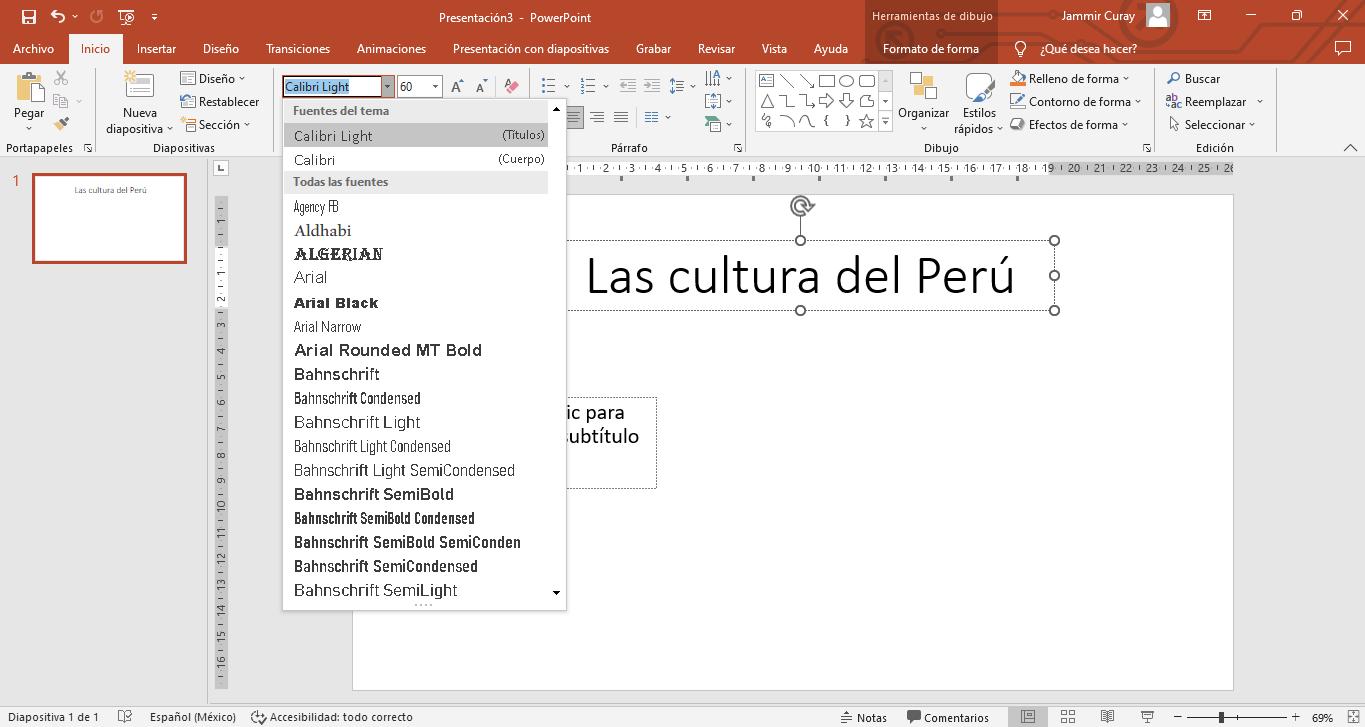Click the Save icon in quick access toolbar
The image size is (1365, 727).
click(28, 17)
